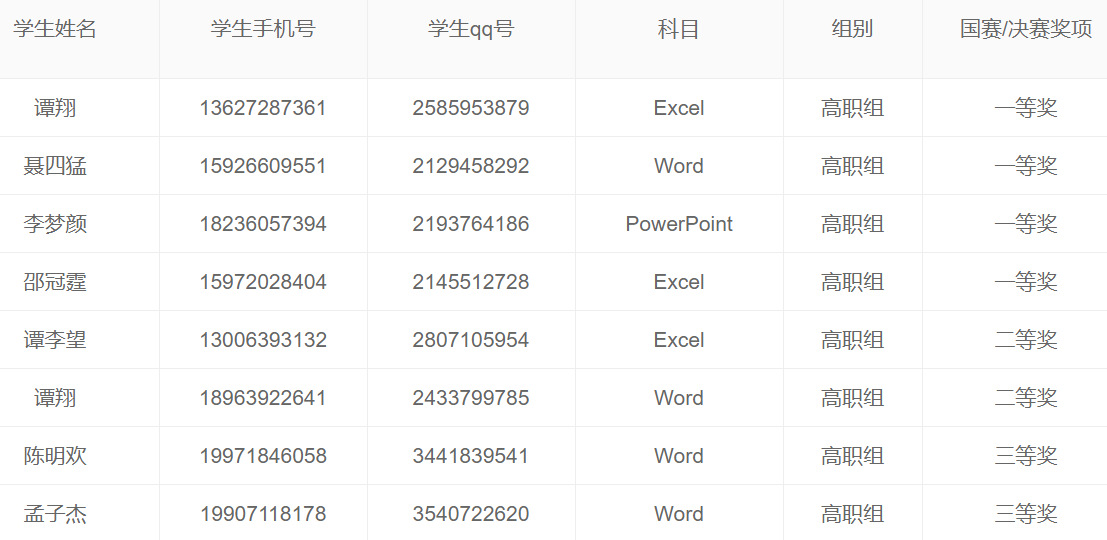Click Excel in the 邵冠霆 row

(x=678, y=282)
